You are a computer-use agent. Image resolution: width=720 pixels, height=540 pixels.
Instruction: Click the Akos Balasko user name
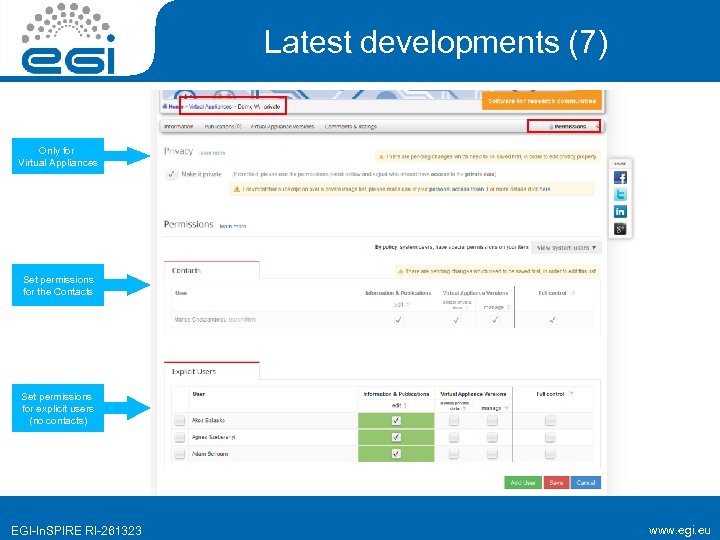[x=208, y=421]
